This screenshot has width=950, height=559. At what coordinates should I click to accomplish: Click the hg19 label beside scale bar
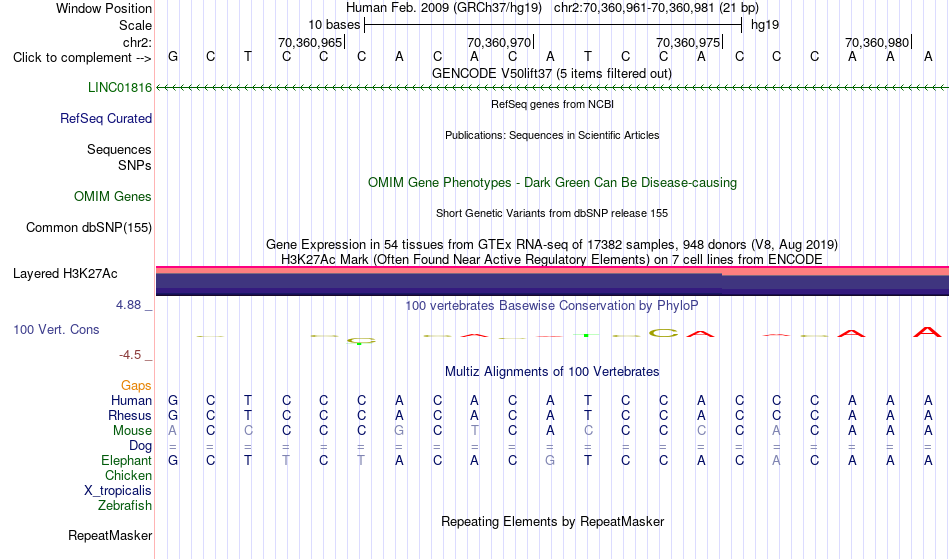pyautogui.click(x=765, y=25)
